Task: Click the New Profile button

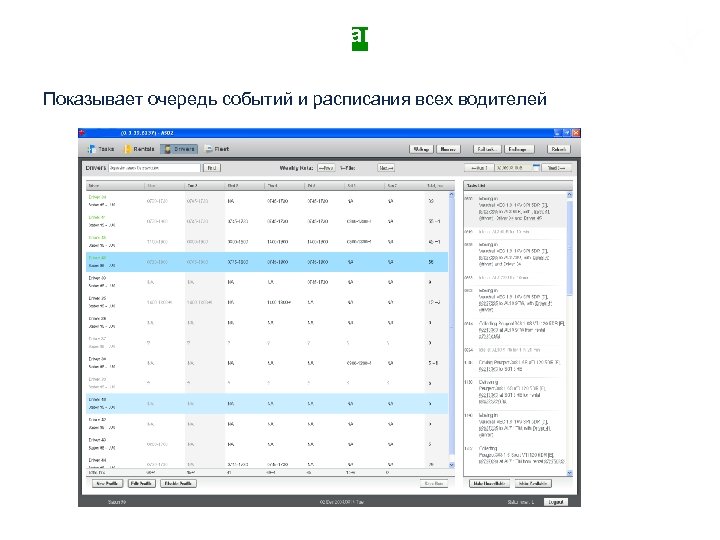Action: coord(107,484)
